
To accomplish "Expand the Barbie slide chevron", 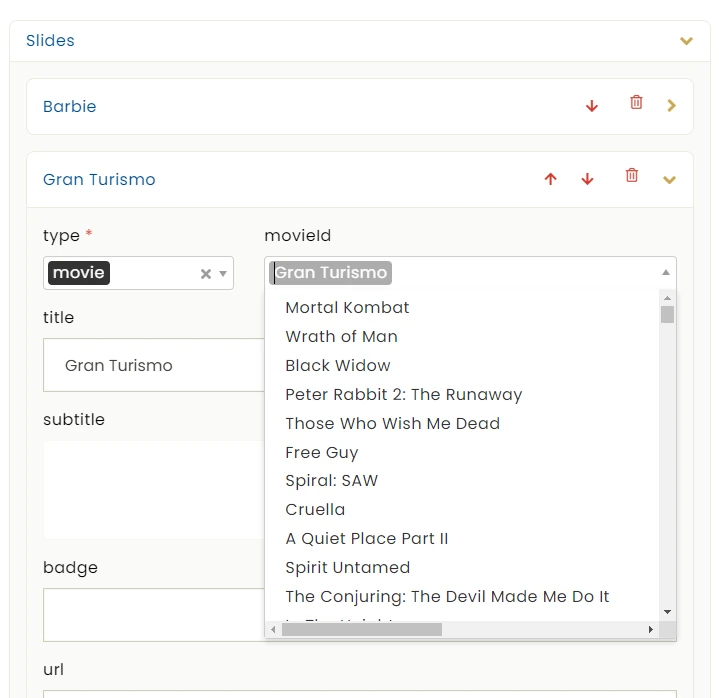I will tap(671, 106).
